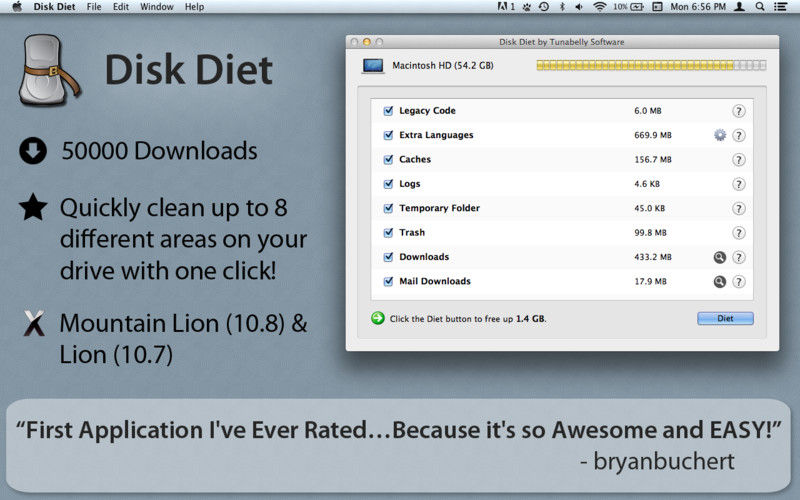Open help for Extra Languages
This screenshot has height=500, width=800.
(x=738, y=135)
